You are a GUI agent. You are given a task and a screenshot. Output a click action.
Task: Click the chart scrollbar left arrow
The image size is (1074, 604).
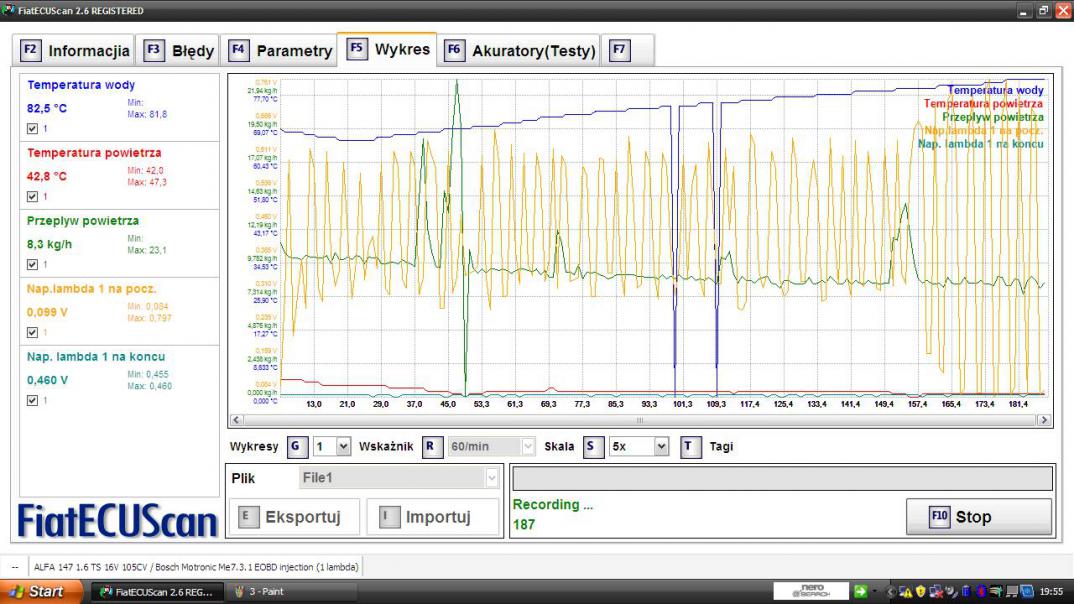(236, 420)
